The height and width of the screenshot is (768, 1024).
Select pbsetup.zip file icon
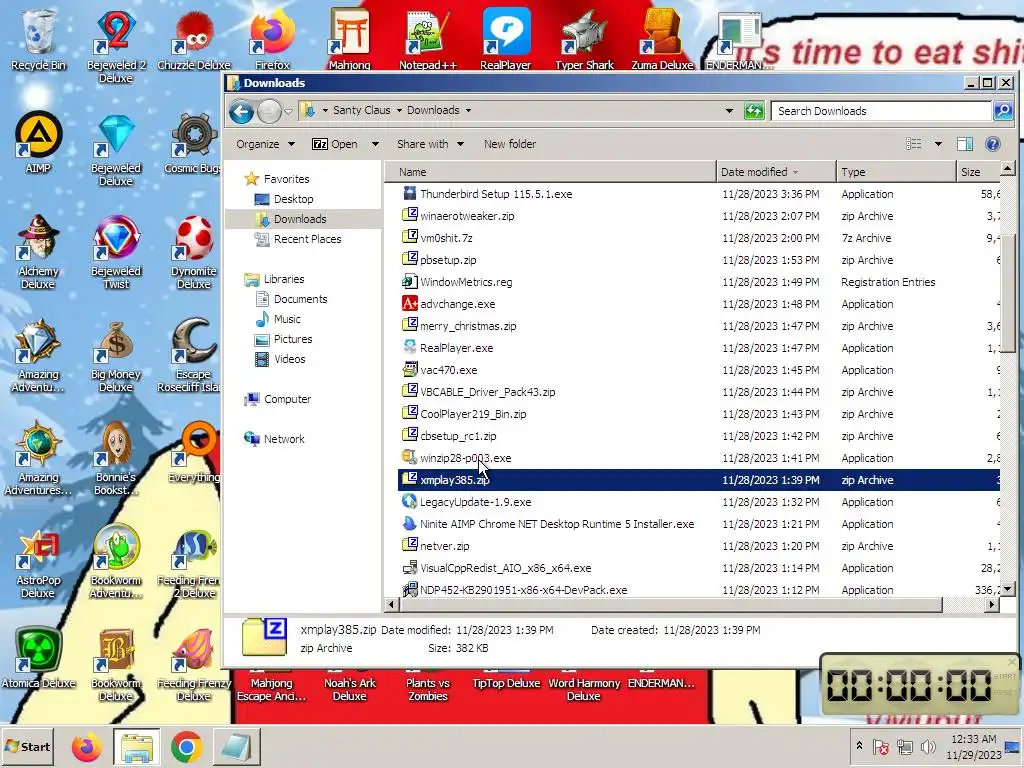(409, 259)
